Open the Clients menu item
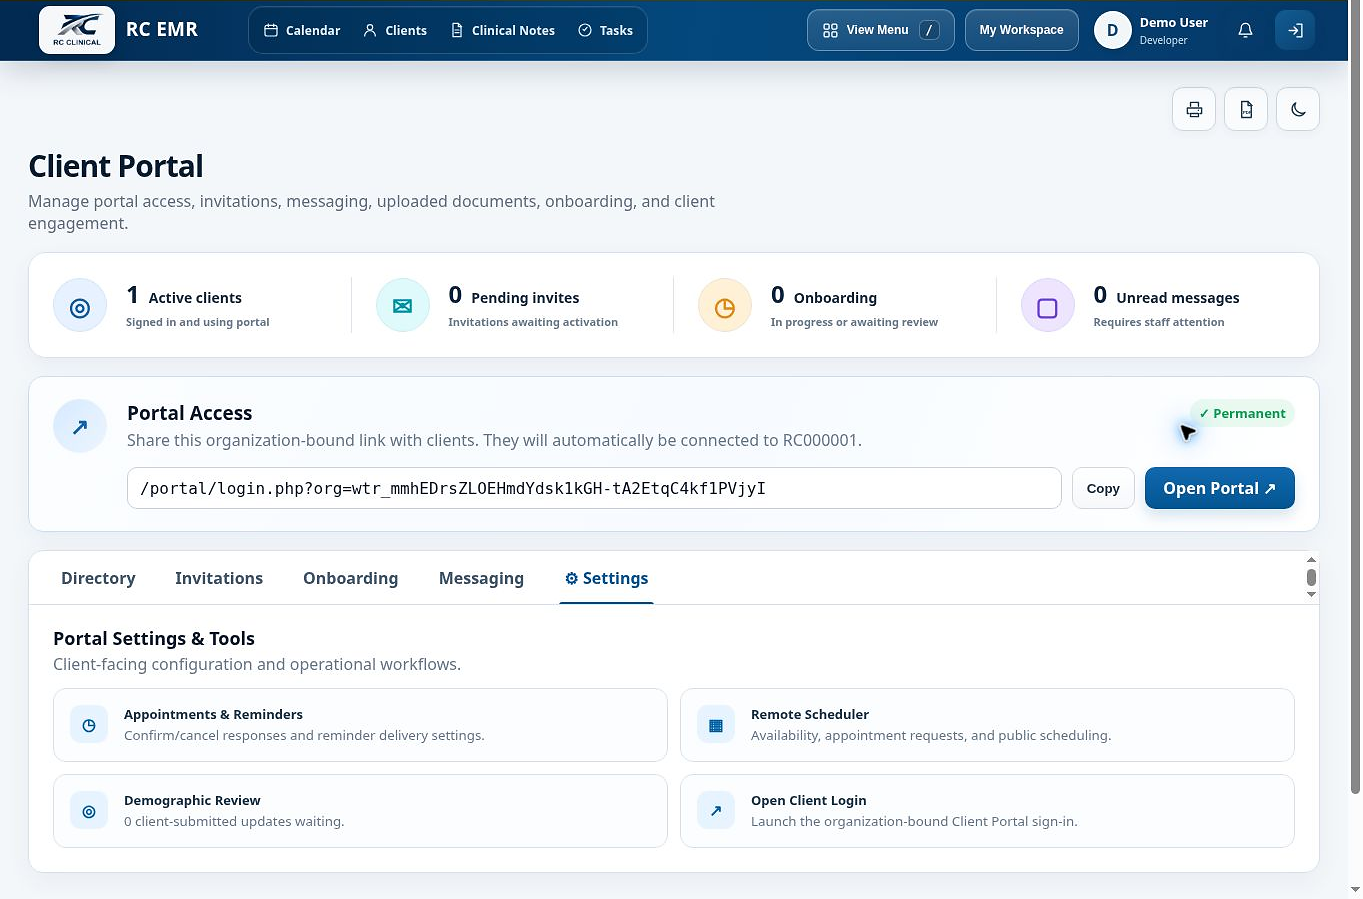Viewport: 1363px width, 899px height. [395, 30]
